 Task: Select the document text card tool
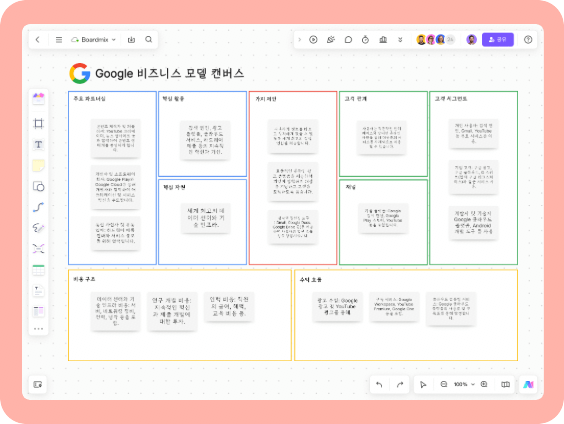tap(38, 291)
